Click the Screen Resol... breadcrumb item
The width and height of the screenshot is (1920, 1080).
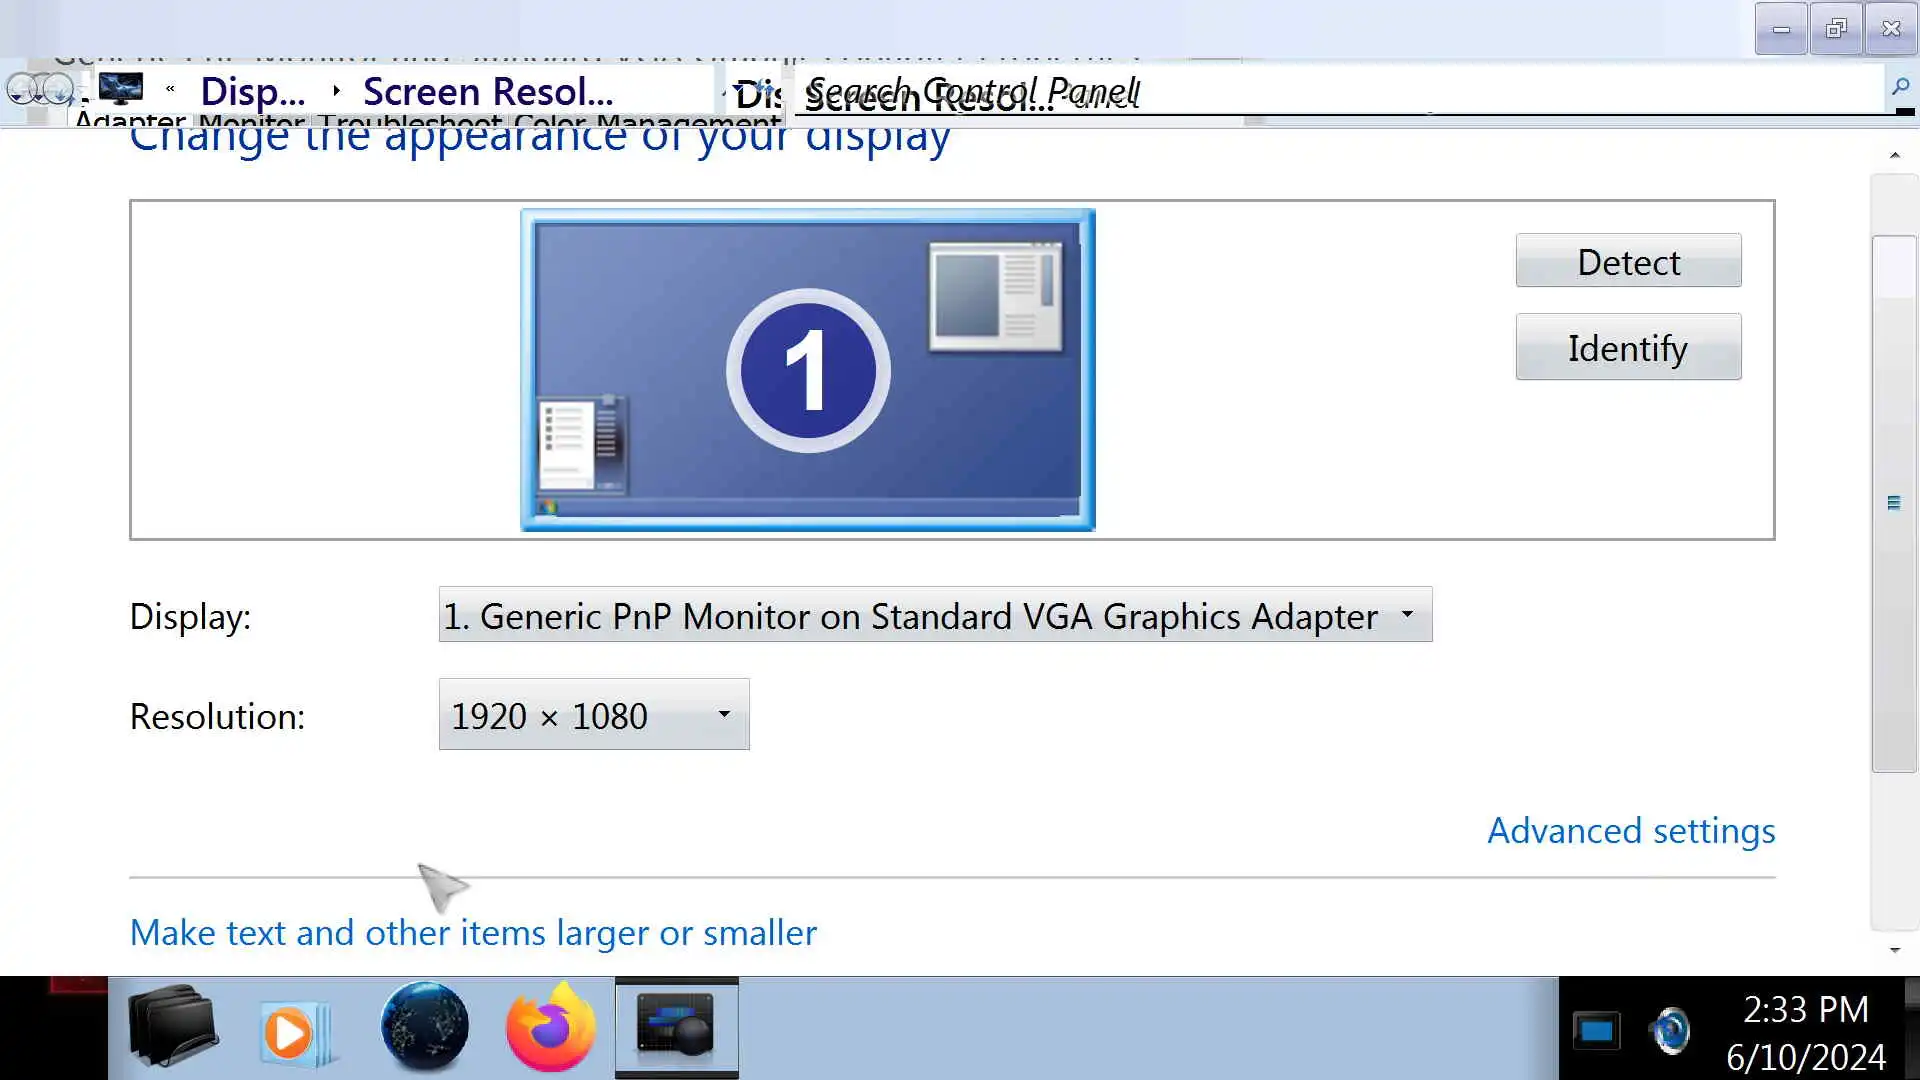click(x=488, y=91)
